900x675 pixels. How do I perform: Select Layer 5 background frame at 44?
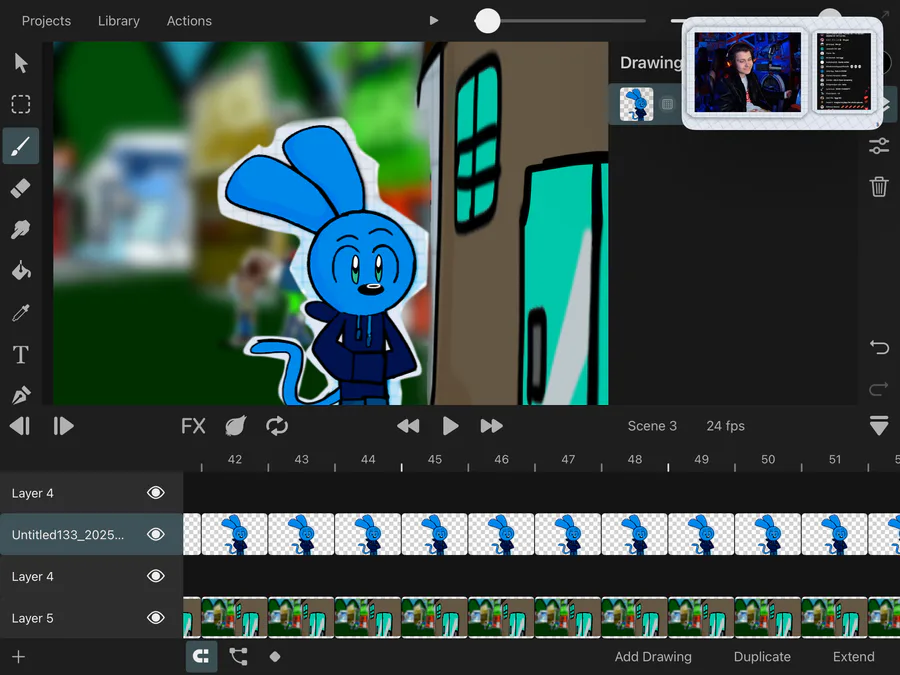[x=367, y=618]
